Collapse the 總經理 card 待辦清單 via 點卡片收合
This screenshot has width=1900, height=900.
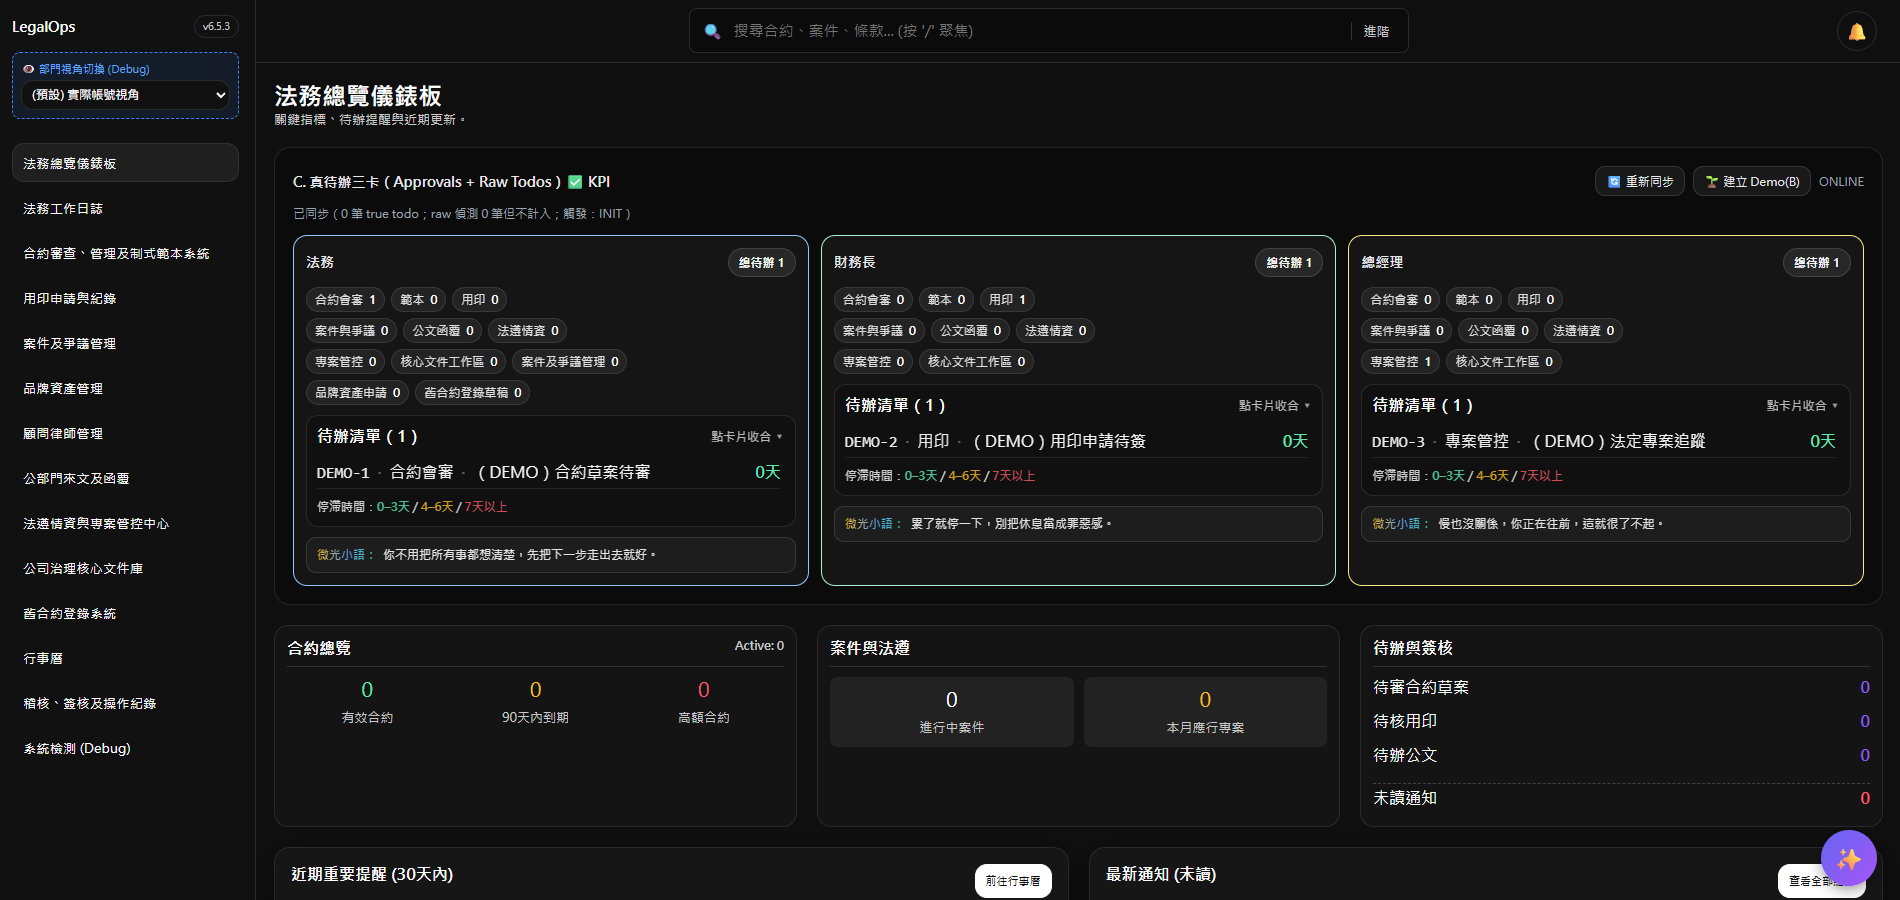click(1802, 406)
